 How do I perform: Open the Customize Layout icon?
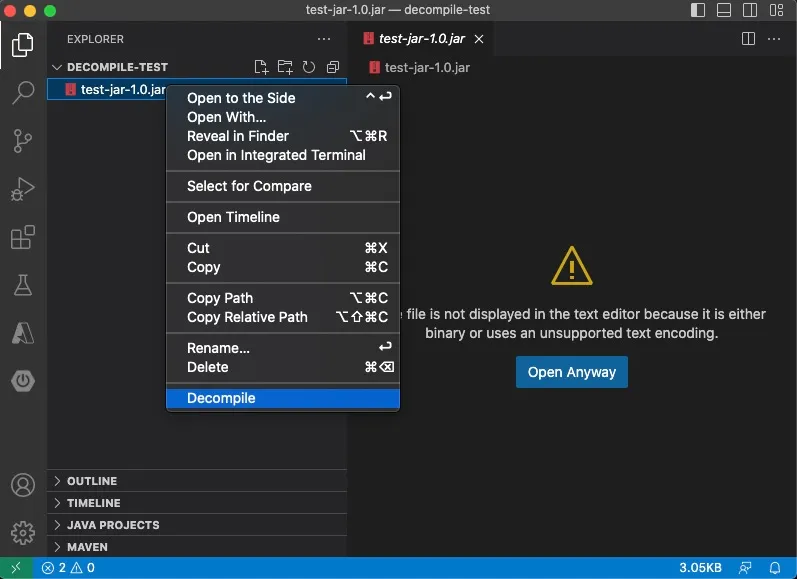[x=776, y=10]
